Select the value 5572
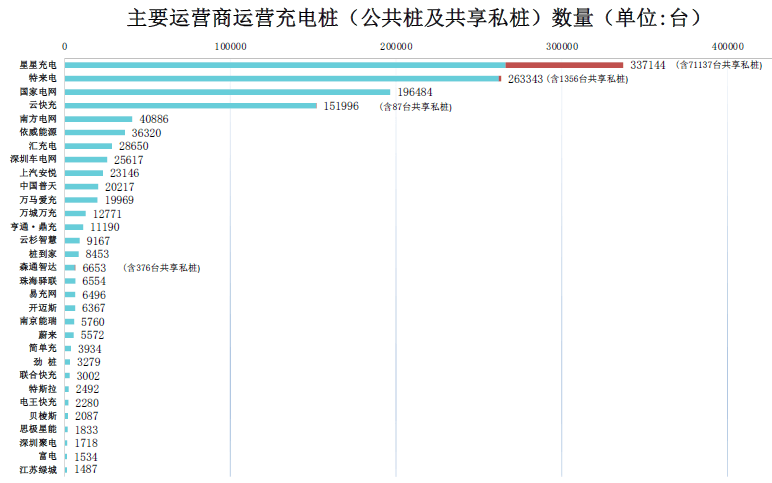772x483 pixels. pyautogui.click(x=93, y=335)
